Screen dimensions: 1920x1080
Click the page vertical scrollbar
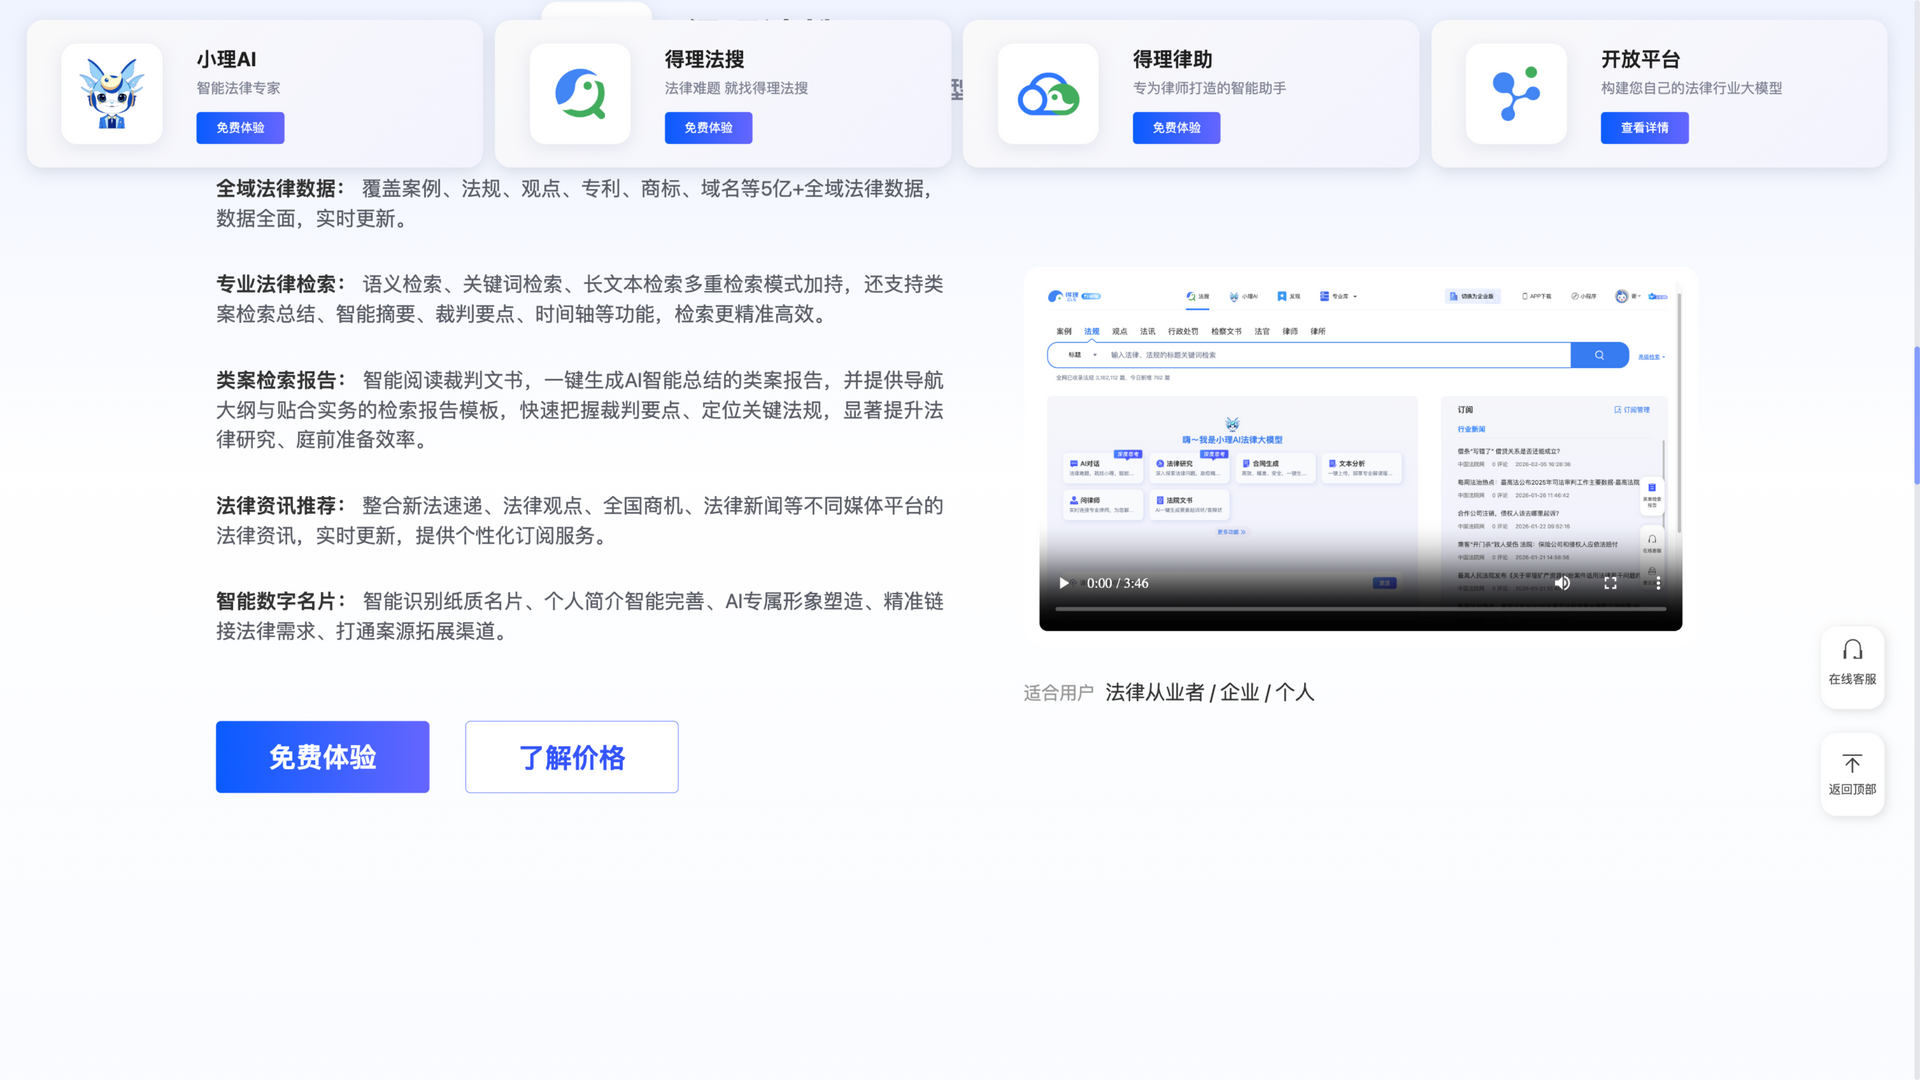pos(1916,415)
